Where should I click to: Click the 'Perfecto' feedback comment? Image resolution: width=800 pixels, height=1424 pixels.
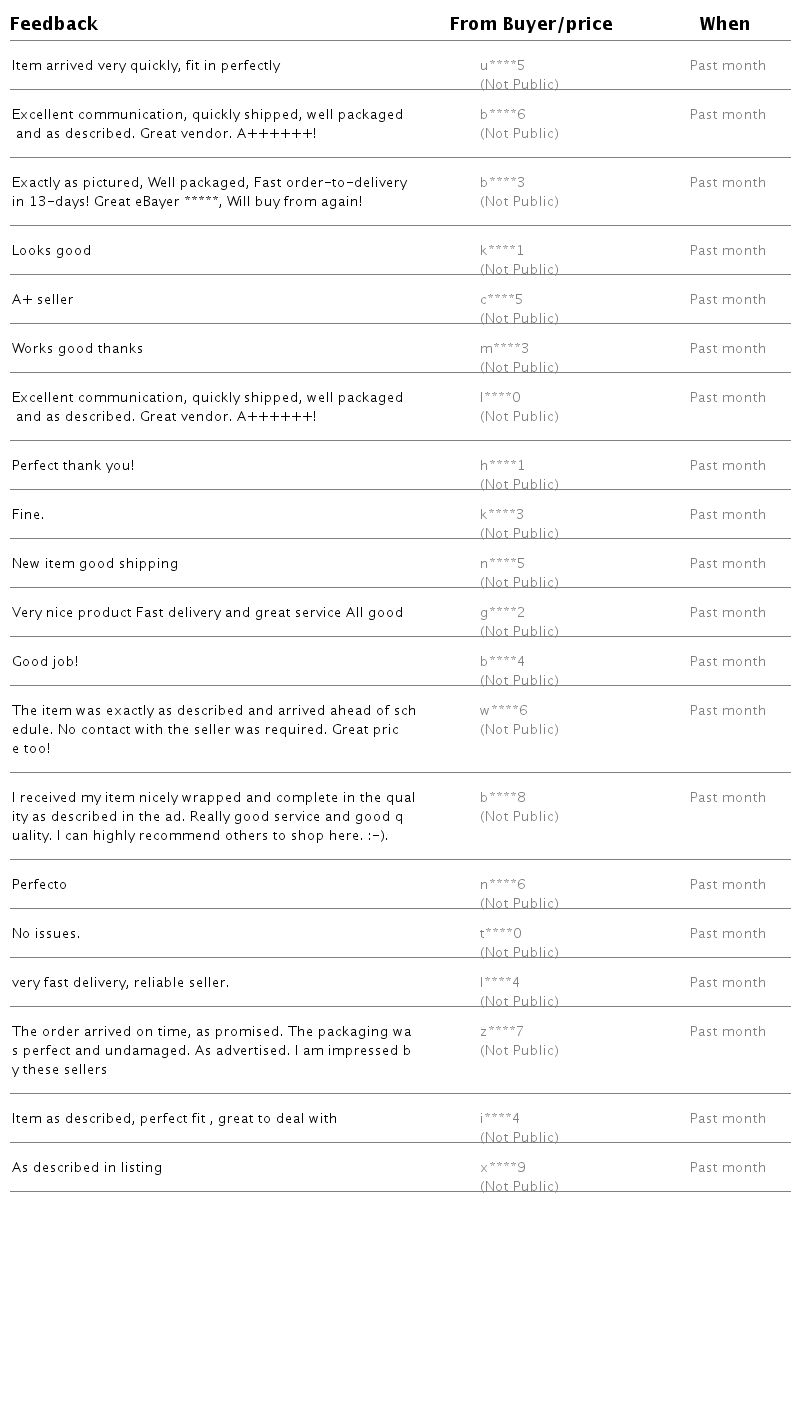[x=40, y=885]
